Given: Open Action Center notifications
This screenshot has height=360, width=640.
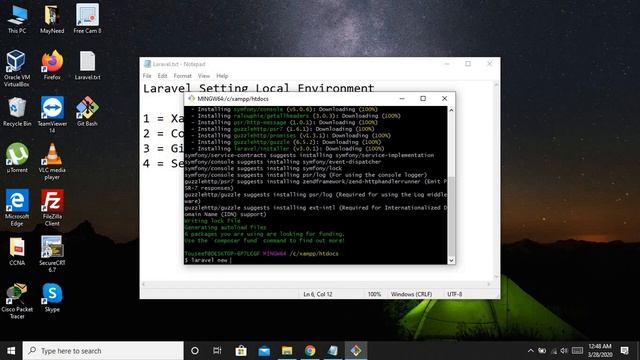Looking at the screenshot, I should (x=624, y=351).
